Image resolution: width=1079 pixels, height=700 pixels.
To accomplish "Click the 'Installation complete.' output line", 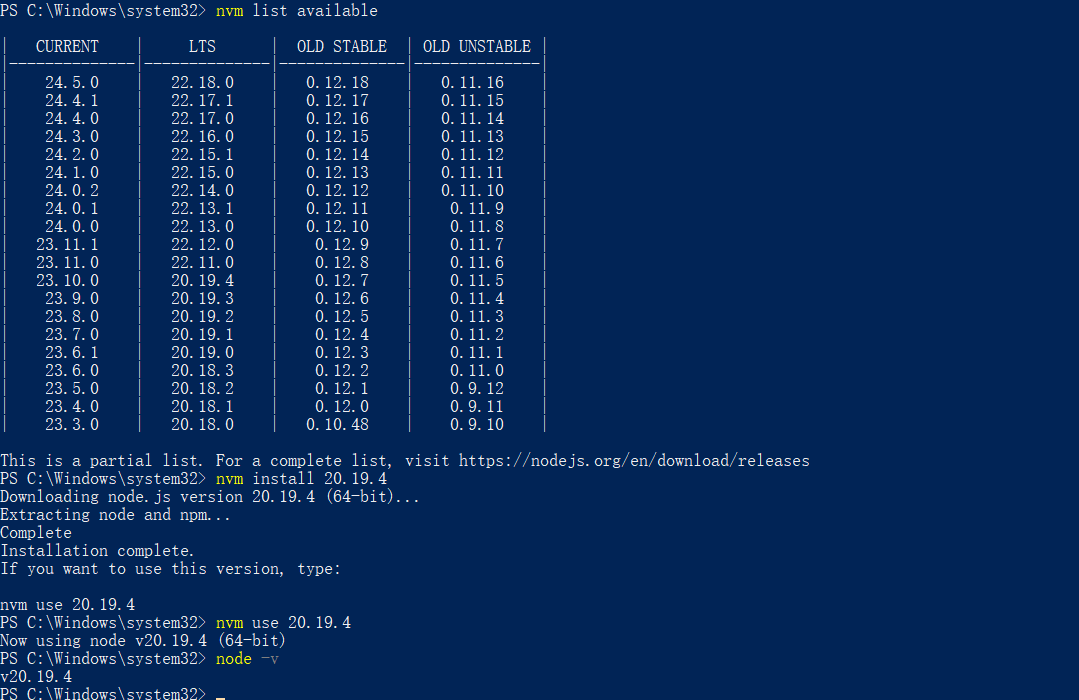I will (x=97, y=551).
